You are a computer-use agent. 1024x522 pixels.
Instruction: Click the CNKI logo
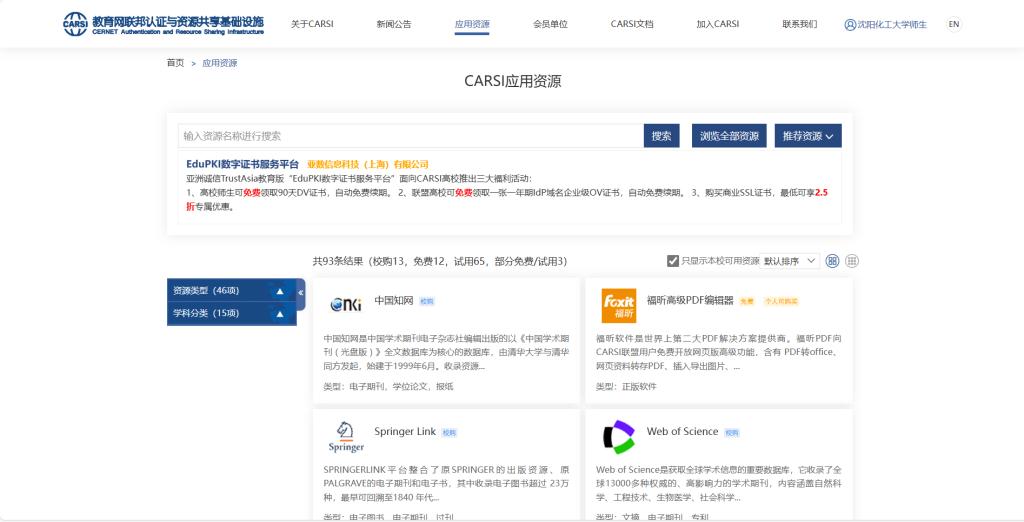[x=345, y=304]
